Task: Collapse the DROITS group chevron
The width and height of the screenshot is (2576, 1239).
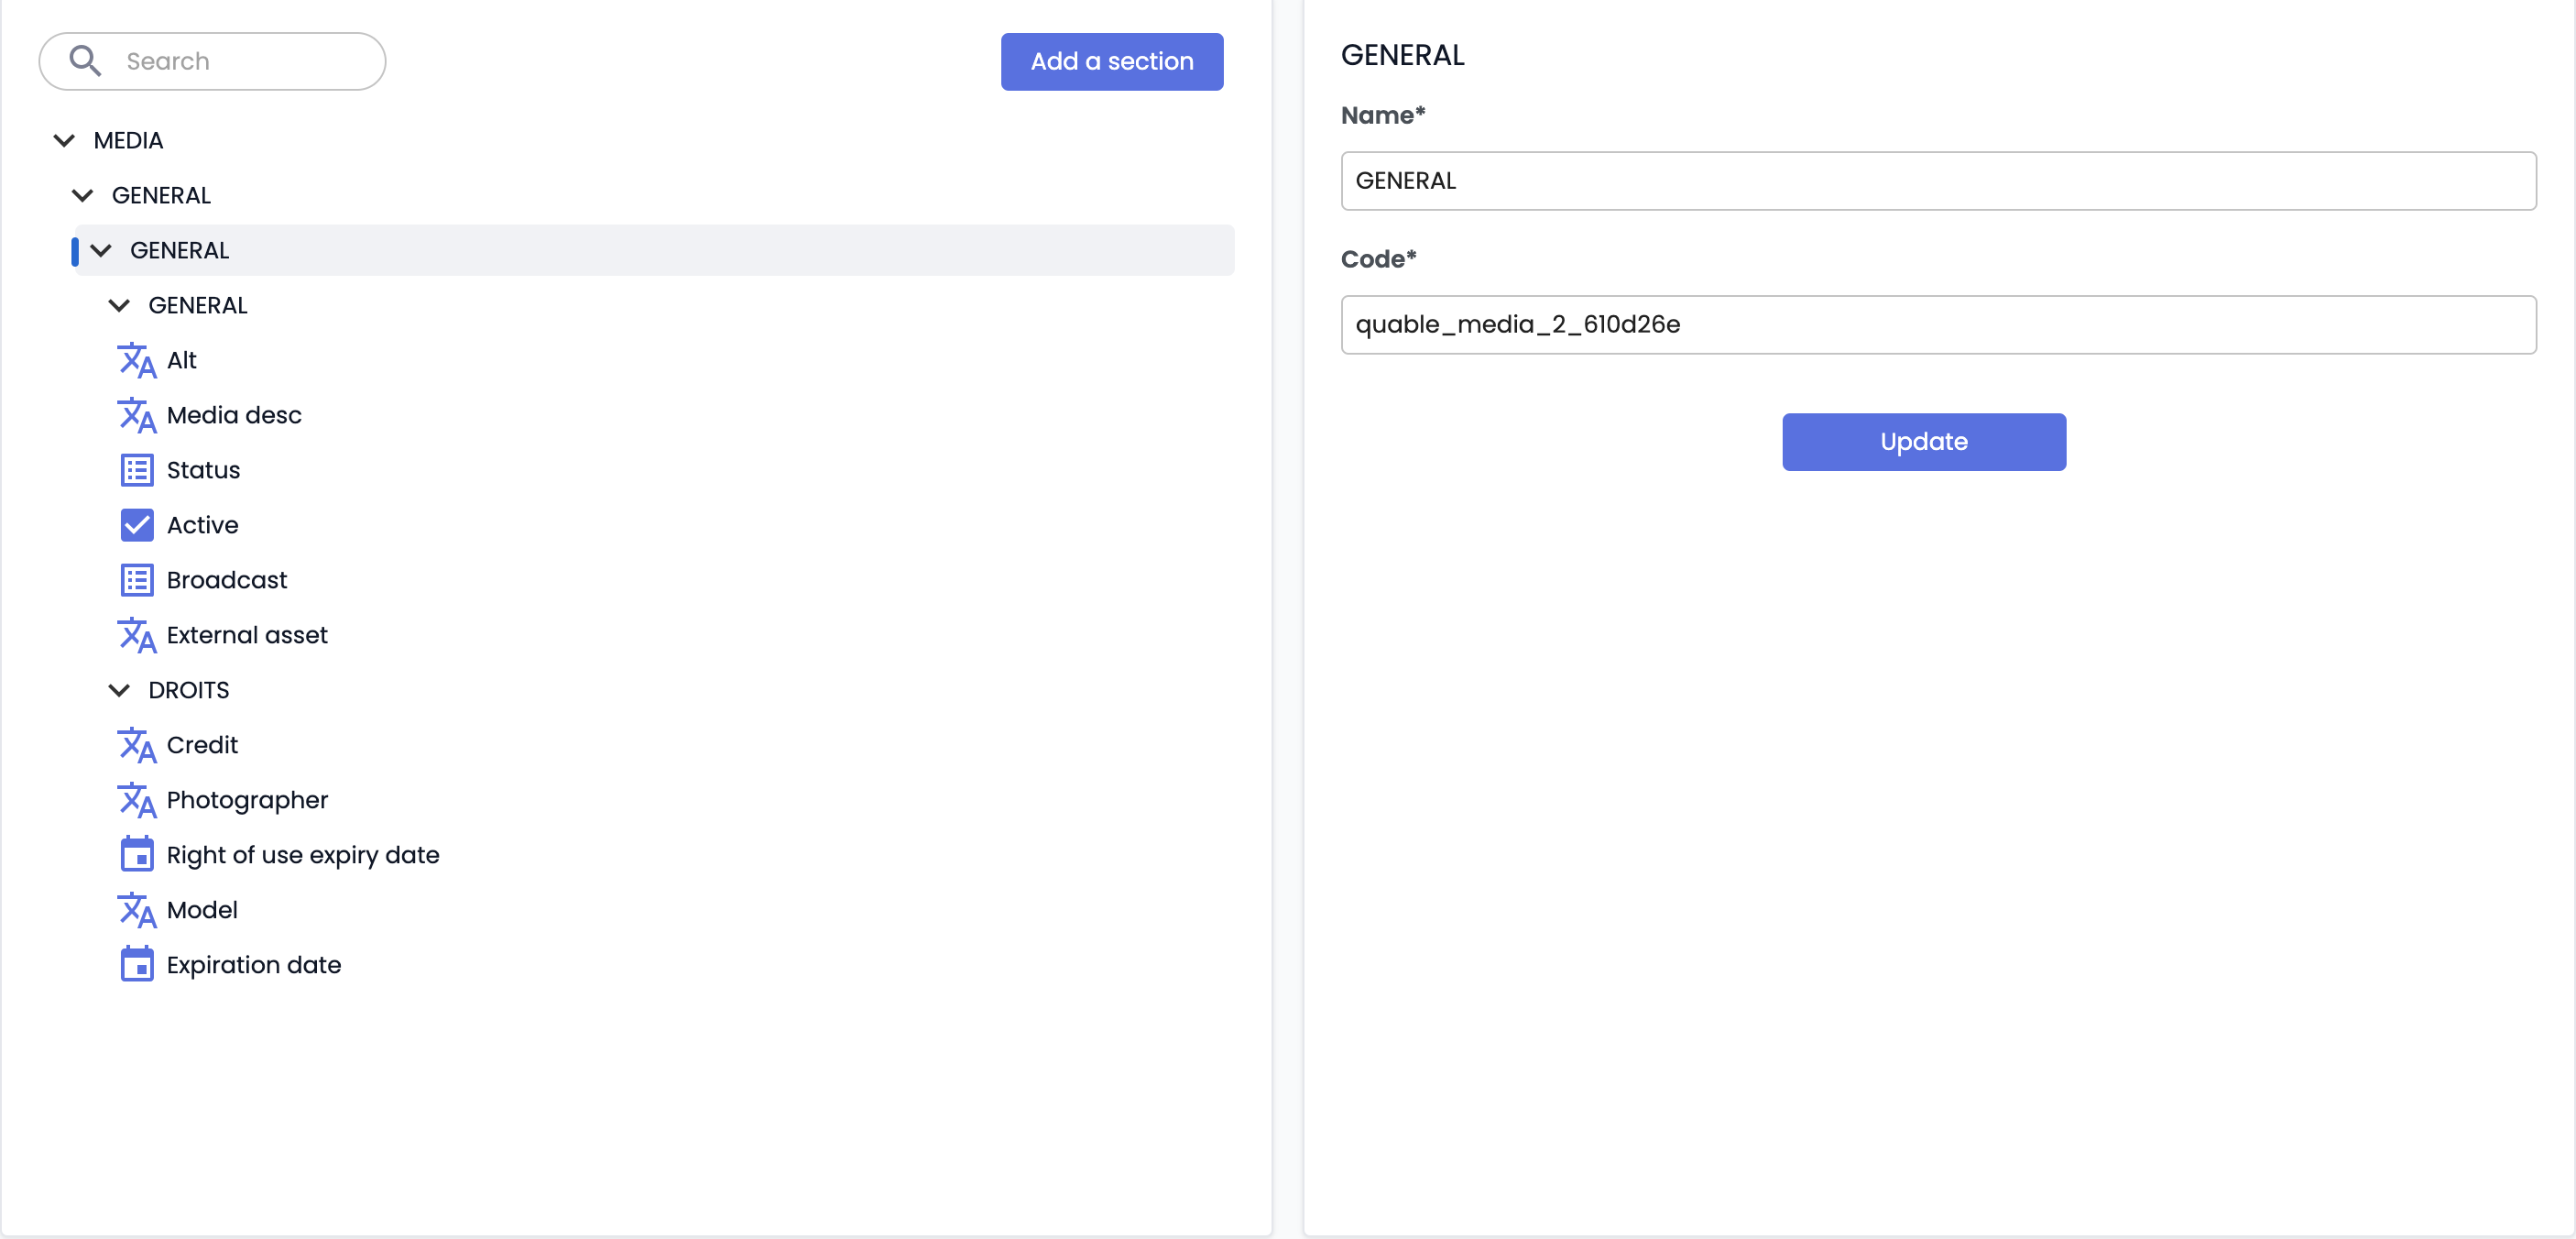Action: pos(119,691)
